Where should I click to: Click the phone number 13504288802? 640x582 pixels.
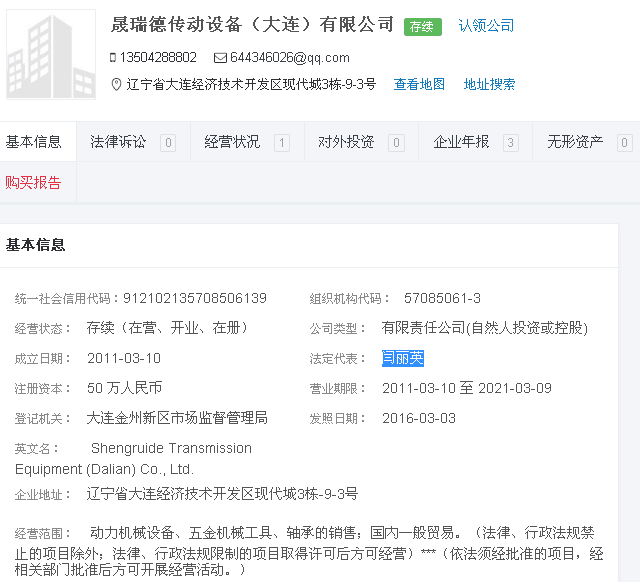[158, 58]
